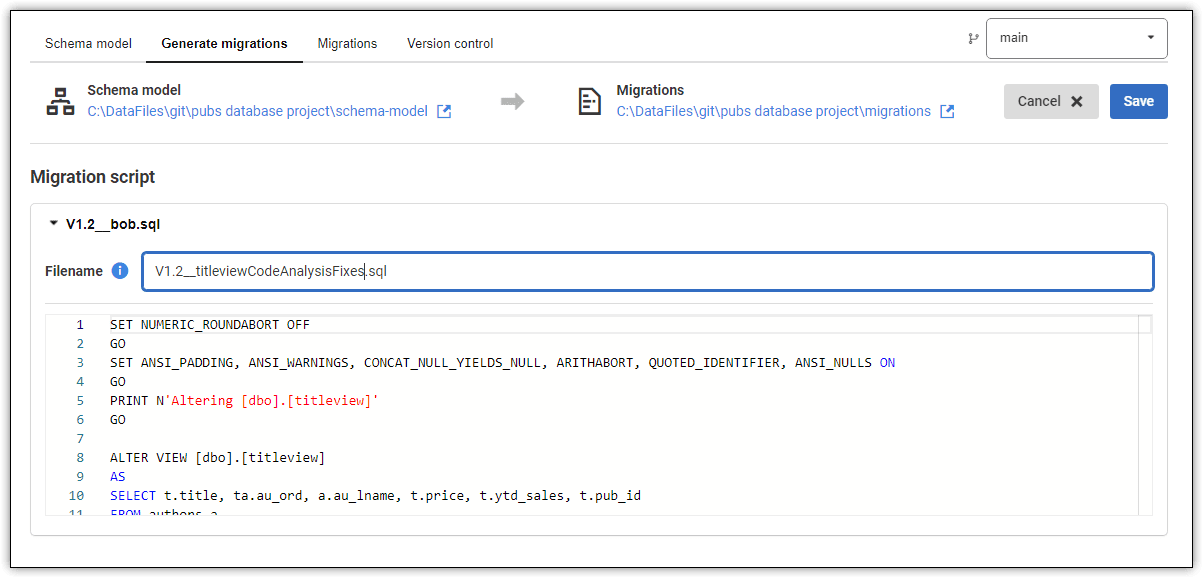Click the Migrations heading above the path

pos(650,90)
